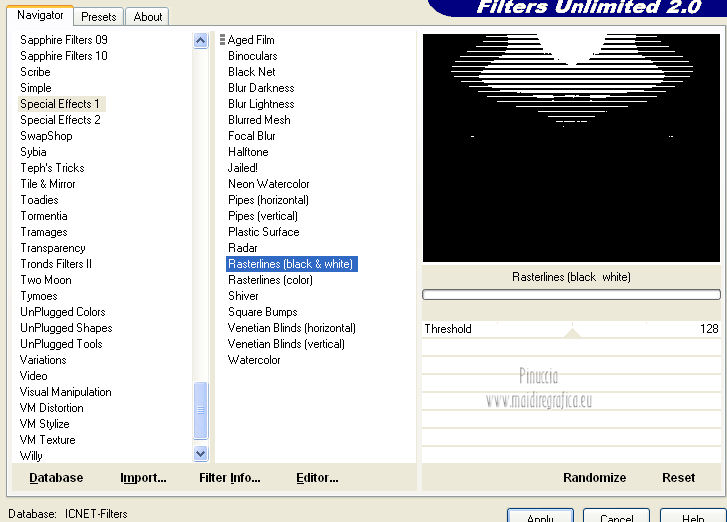Open the Presets tab
727x522 pixels.
tap(98, 17)
